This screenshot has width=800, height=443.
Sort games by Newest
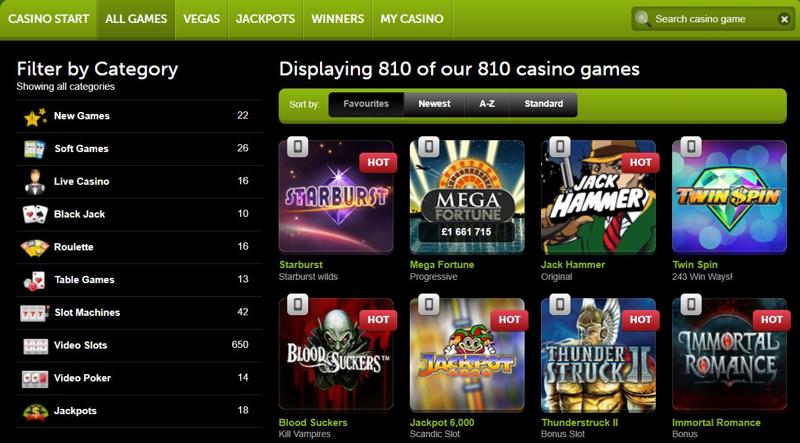coord(434,104)
